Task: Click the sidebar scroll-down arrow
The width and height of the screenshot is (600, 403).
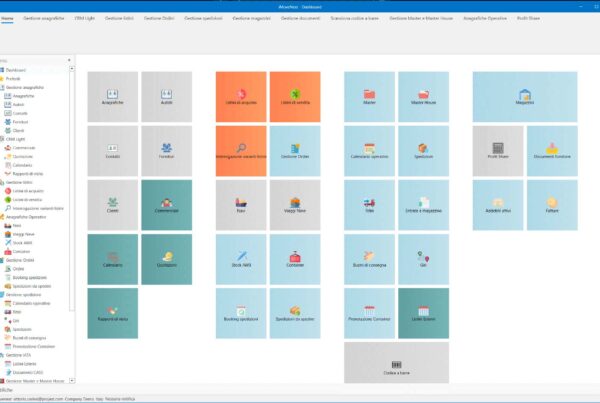Action: [x=72, y=380]
